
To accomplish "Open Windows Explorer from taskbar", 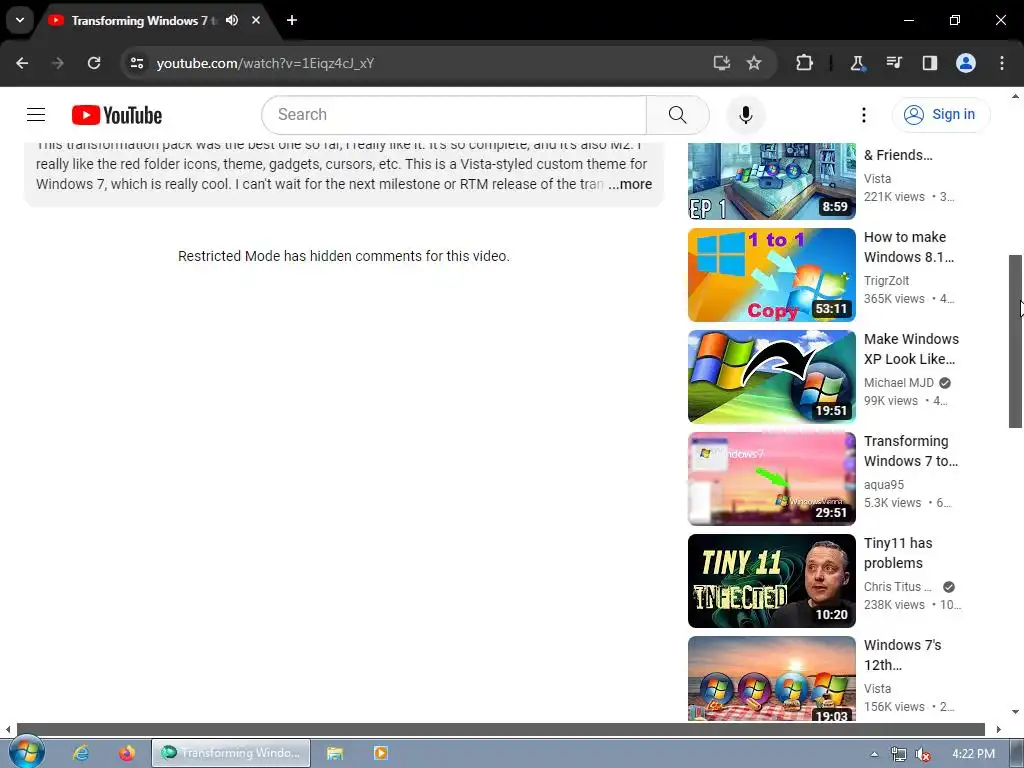I will tap(335, 753).
